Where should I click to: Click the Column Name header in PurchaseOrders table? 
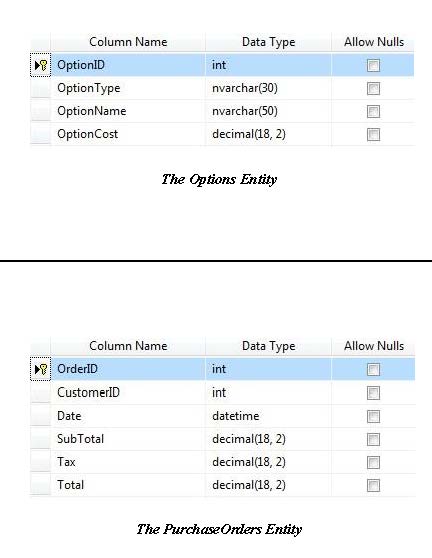[x=128, y=346]
